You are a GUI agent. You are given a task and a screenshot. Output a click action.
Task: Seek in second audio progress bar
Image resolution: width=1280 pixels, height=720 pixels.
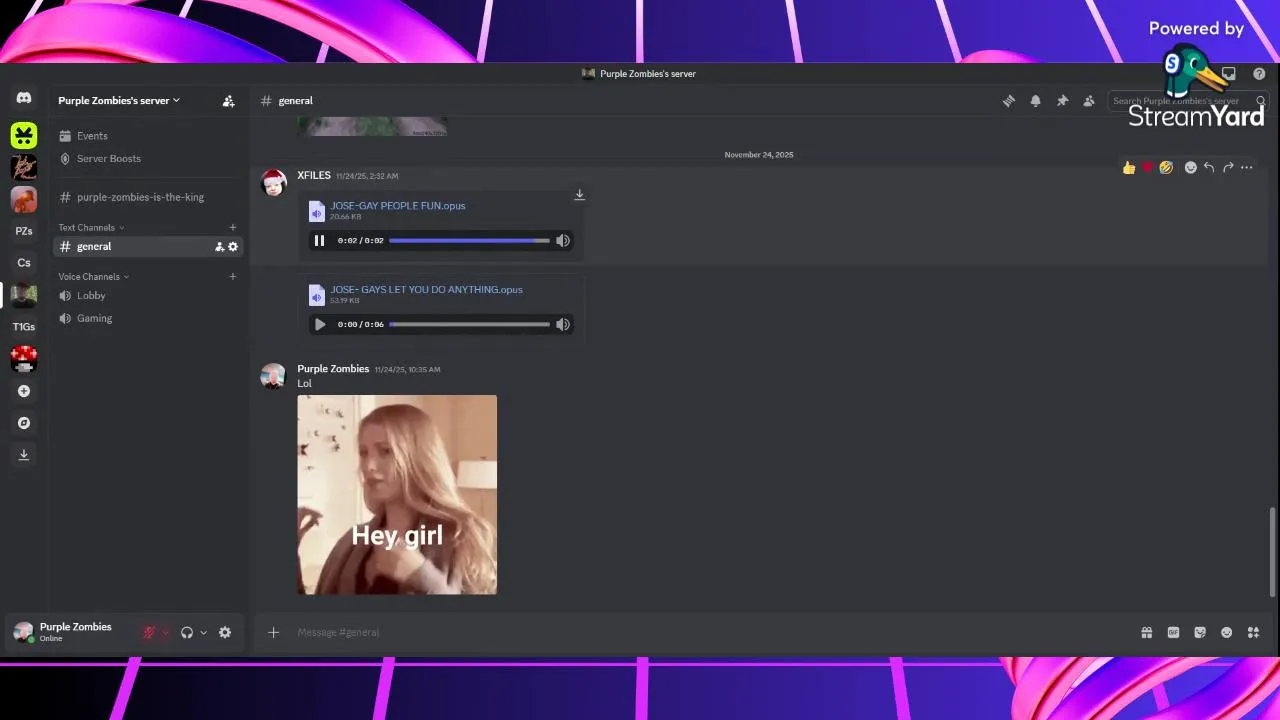click(469, 325)
